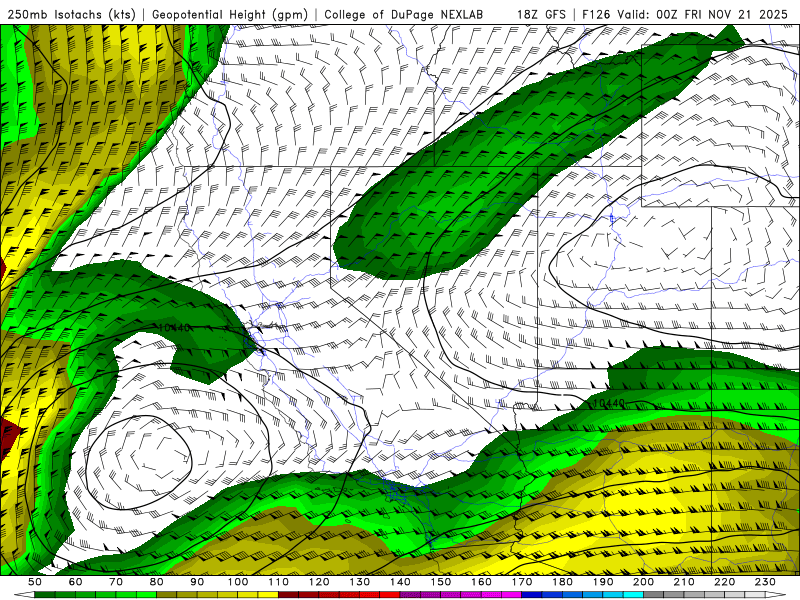Select the purple swatch right of 140
Image resolution: width=800 pixels, height=600 pixels.
click(x=410, y=595)
